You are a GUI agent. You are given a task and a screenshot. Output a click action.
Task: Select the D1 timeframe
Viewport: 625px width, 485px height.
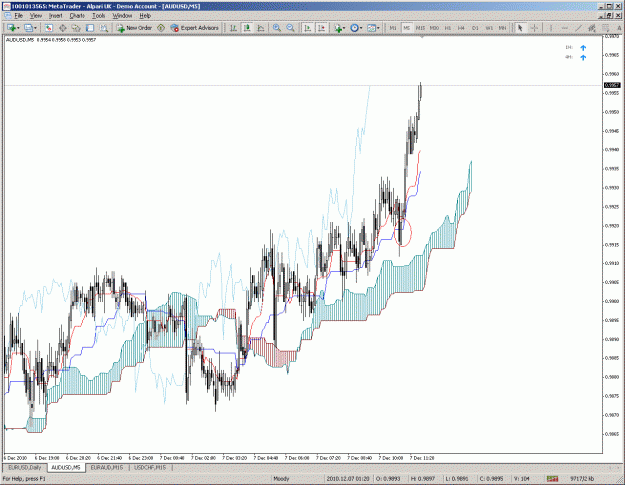[x=475, y=28]
